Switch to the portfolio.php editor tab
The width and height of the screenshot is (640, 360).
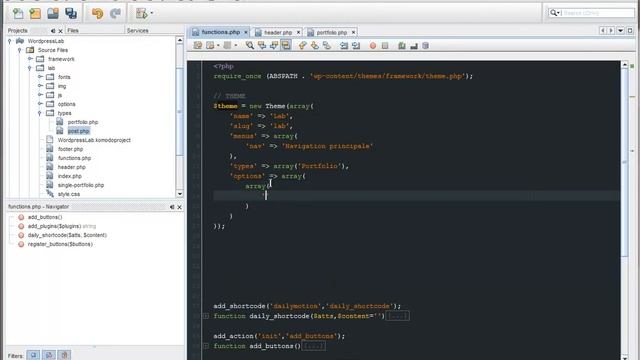(x=331, y=32)
